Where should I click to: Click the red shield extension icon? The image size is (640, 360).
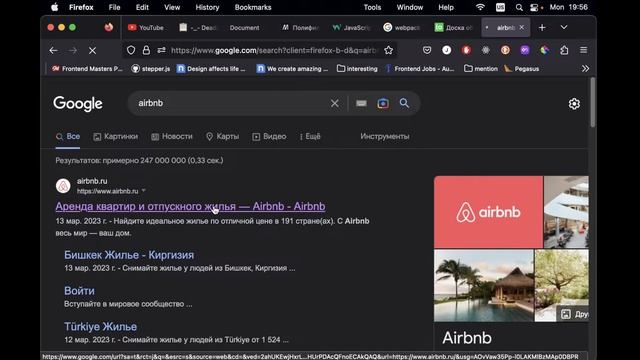[x=466, y=50]
